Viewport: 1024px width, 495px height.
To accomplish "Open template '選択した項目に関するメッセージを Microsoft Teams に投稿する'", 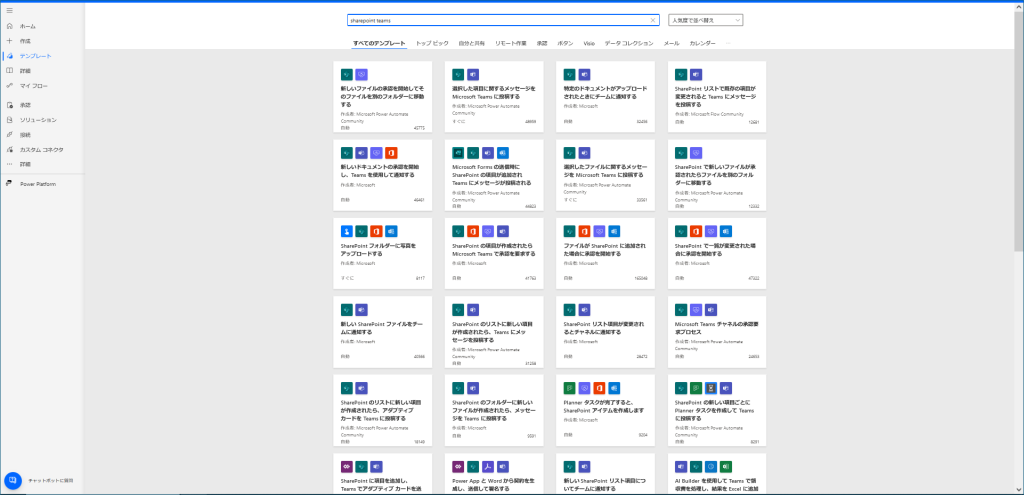I will (494, 97).
